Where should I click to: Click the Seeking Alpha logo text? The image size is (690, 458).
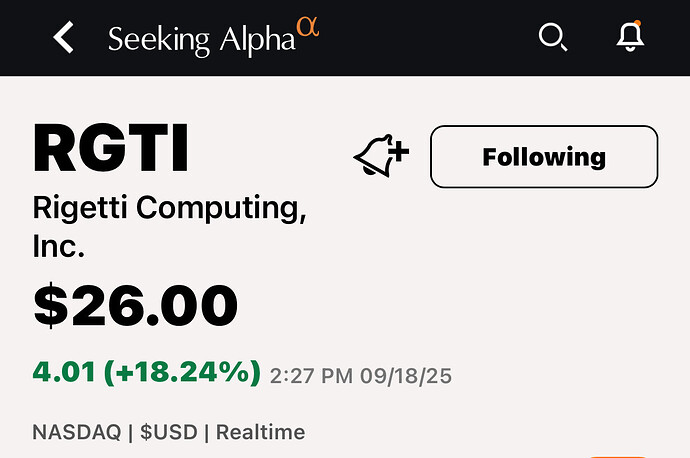tap(202, 39)
